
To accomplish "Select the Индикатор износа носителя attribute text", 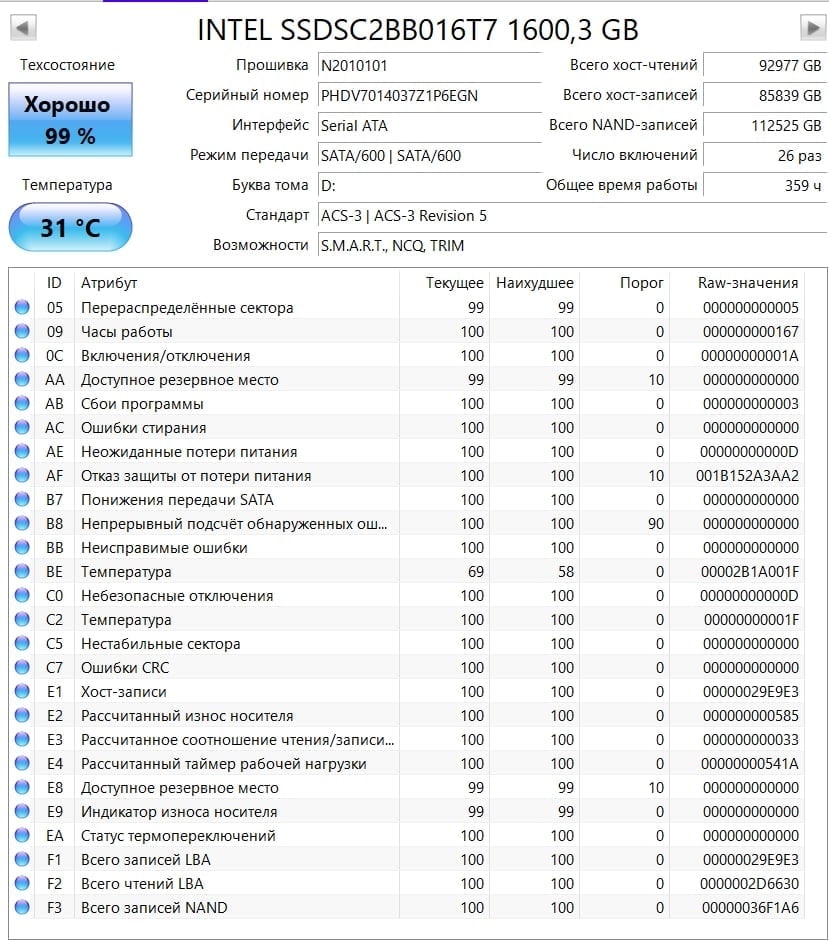I will [x=179, y=812].
